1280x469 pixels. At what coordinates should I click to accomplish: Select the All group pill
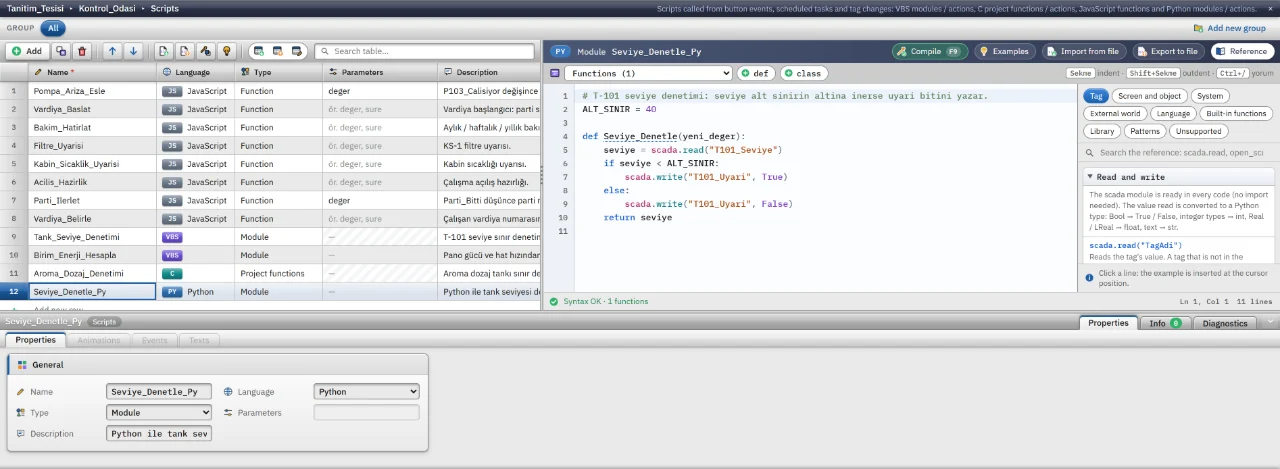point(53,28)
